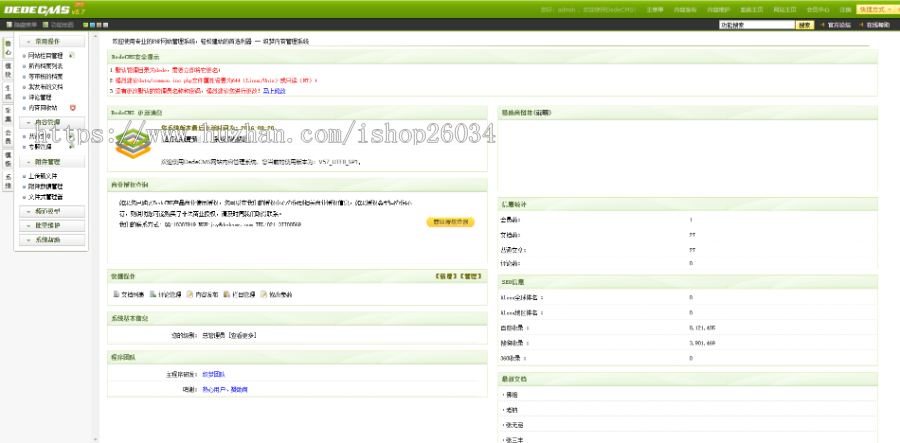The image size is (900, 443).
Task: Select the 核心 vertical sidebar tab
Action: pos(7,48)
